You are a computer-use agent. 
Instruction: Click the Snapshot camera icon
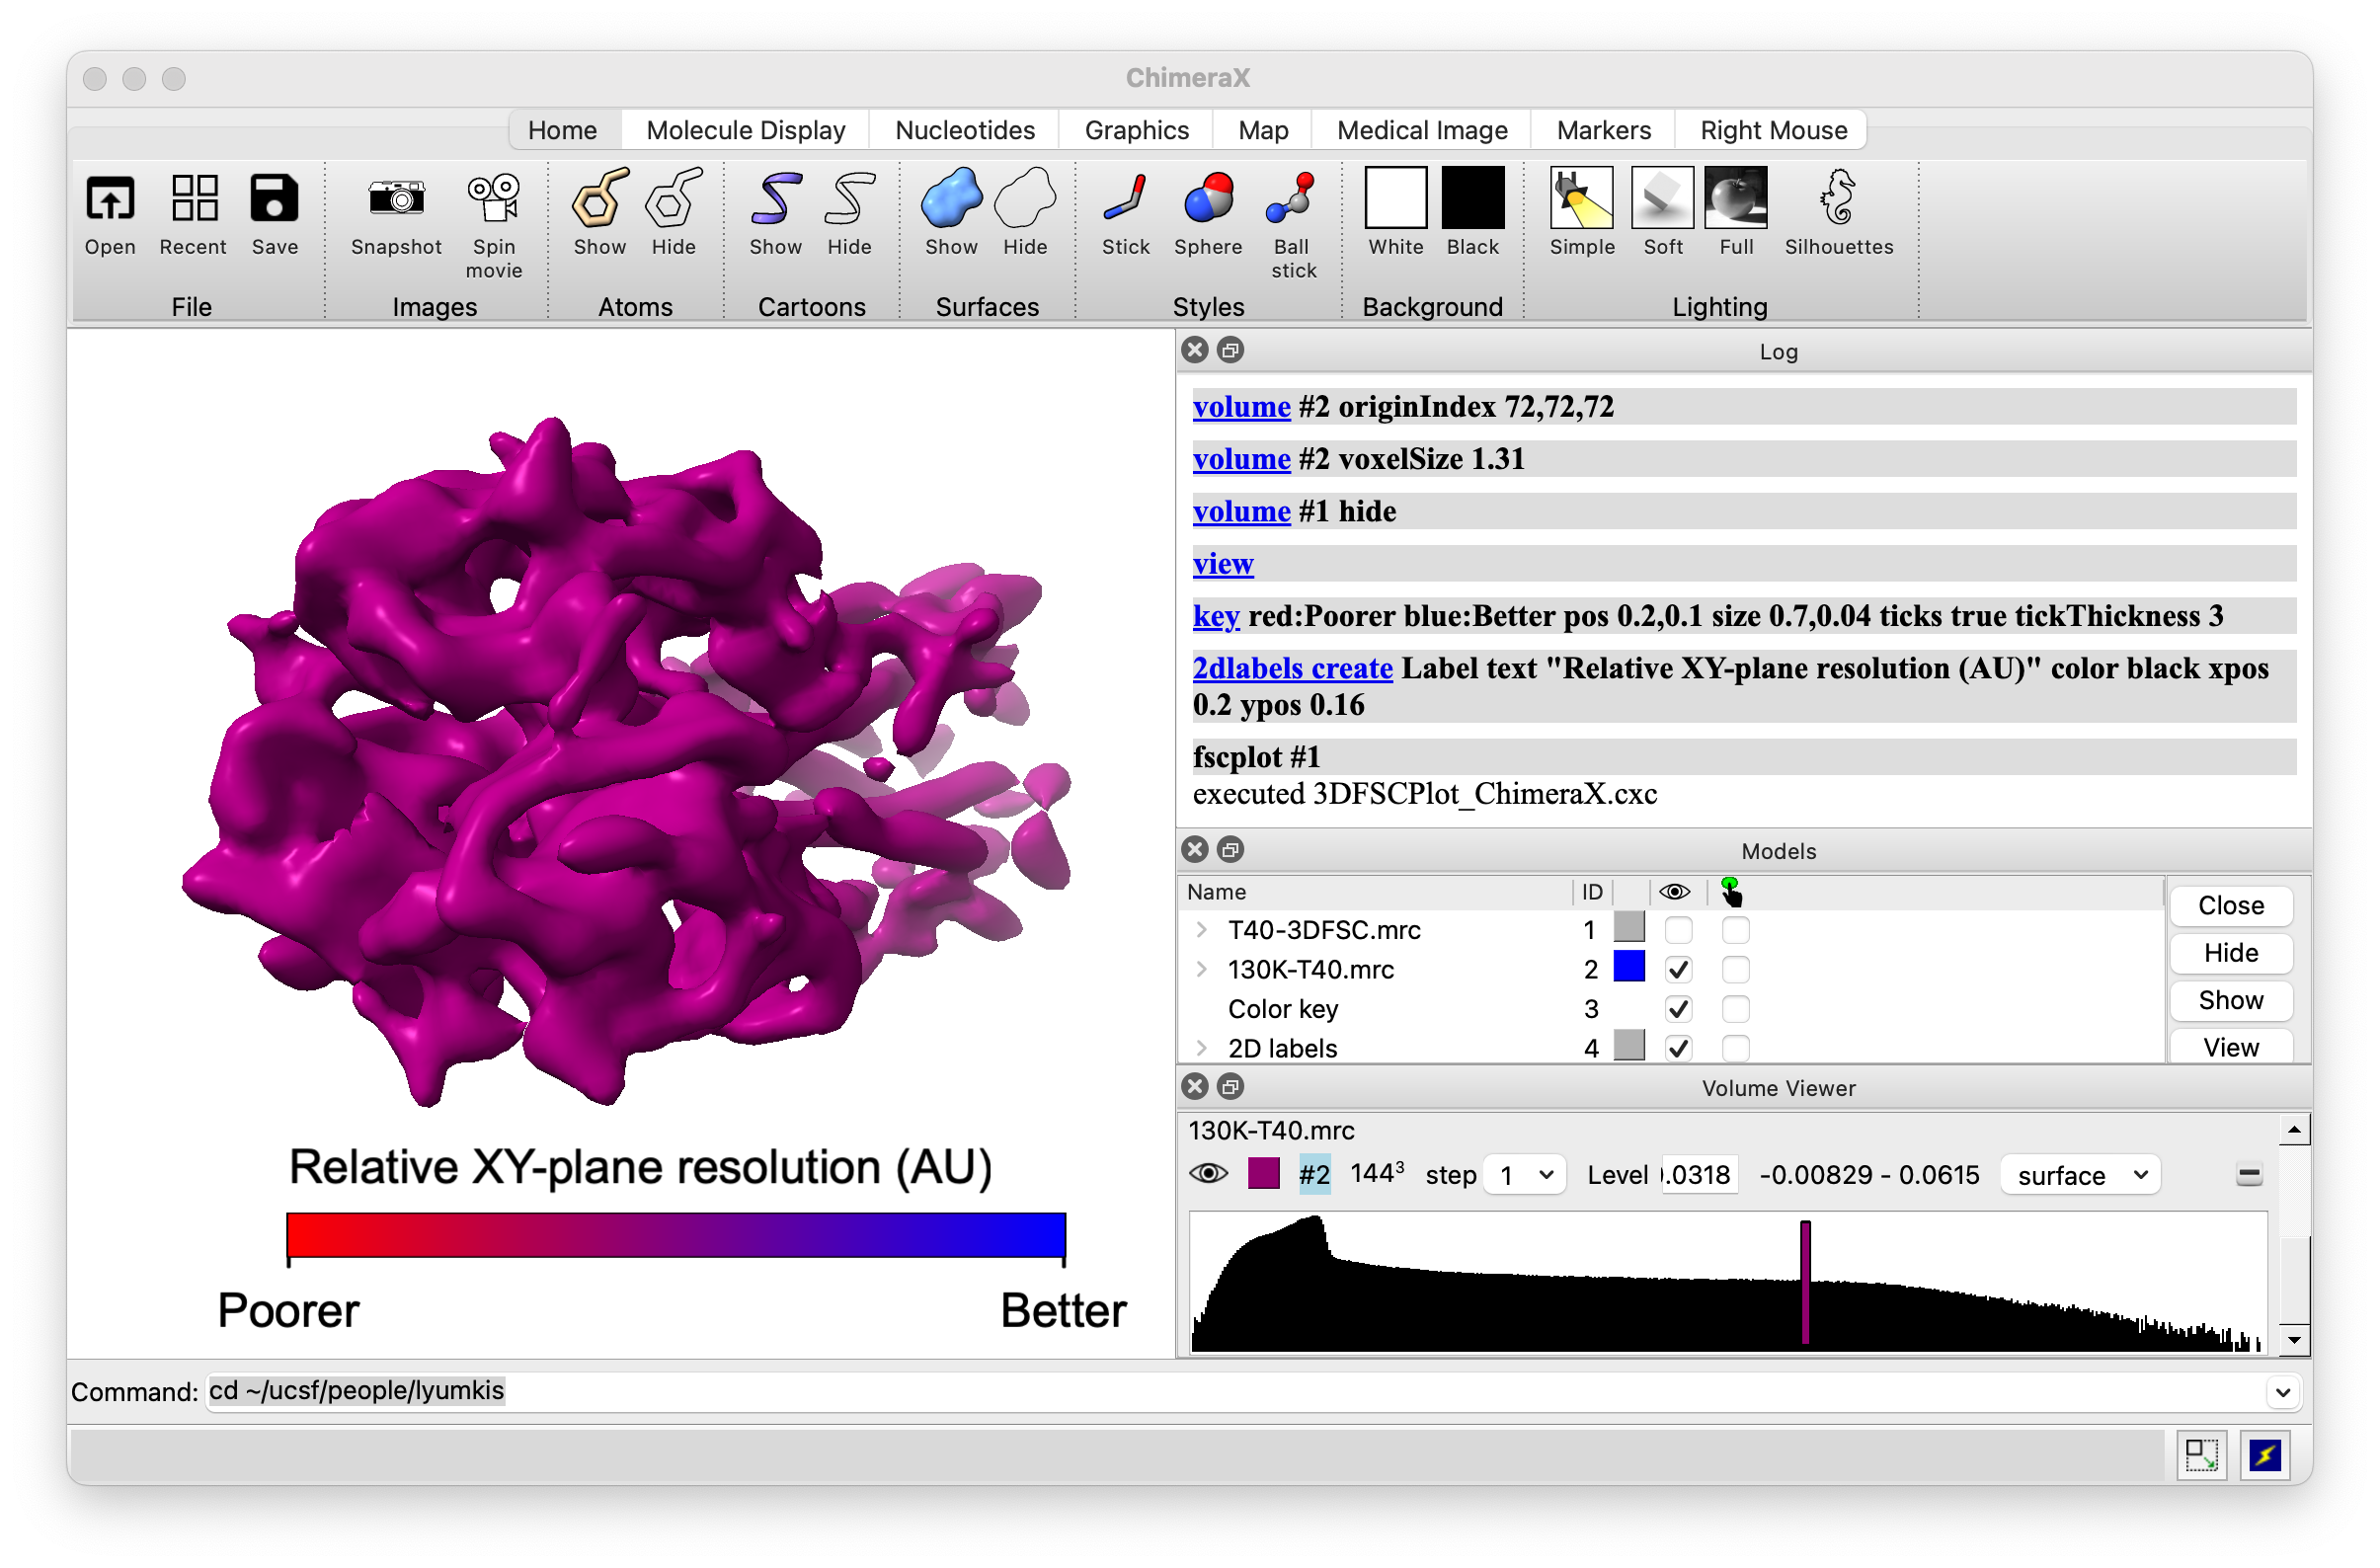(x=396, y=199)
